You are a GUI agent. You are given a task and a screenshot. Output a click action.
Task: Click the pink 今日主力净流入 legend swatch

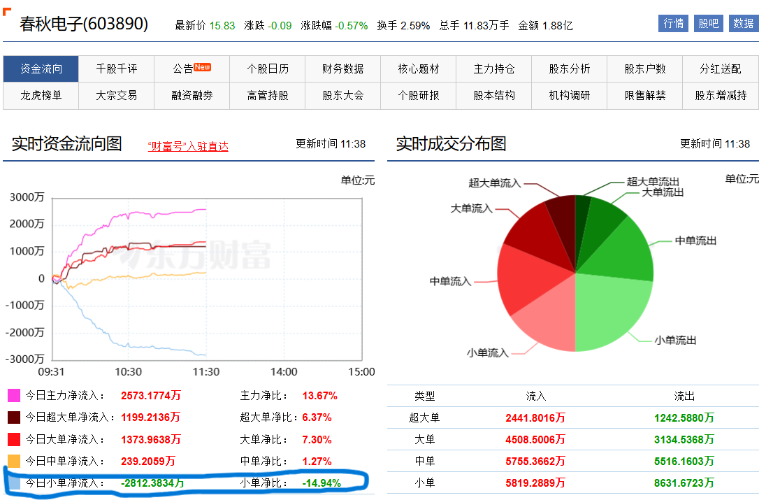point(14,395)
